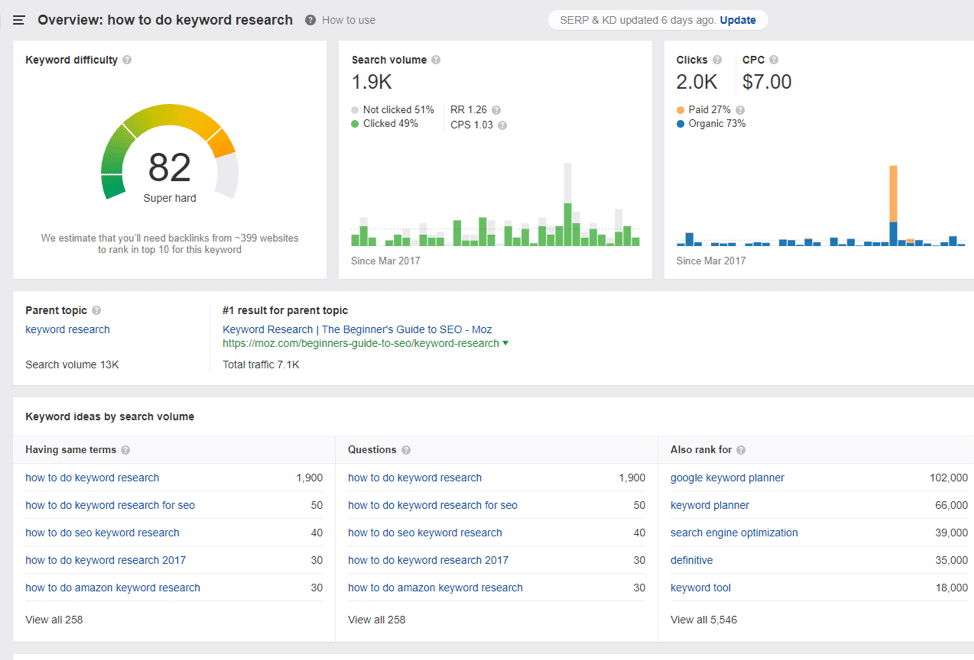Click help icon beside CPC
This screenshot has width=974, height=660.
tap(773, 60)
